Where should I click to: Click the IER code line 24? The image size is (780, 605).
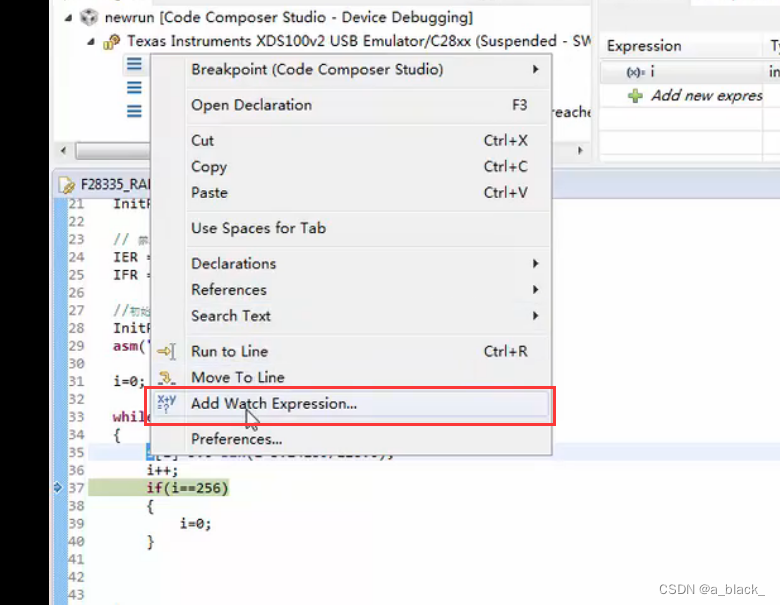point(131,257)
